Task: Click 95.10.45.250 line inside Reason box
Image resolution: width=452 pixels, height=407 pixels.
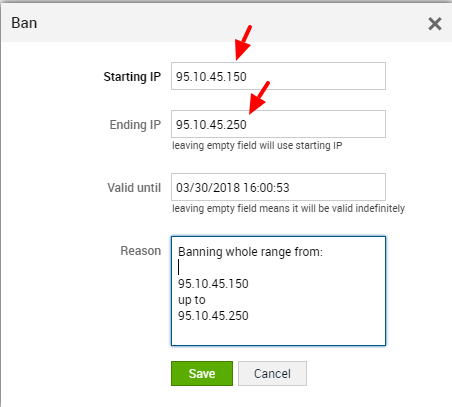Action: click(213, 316)
